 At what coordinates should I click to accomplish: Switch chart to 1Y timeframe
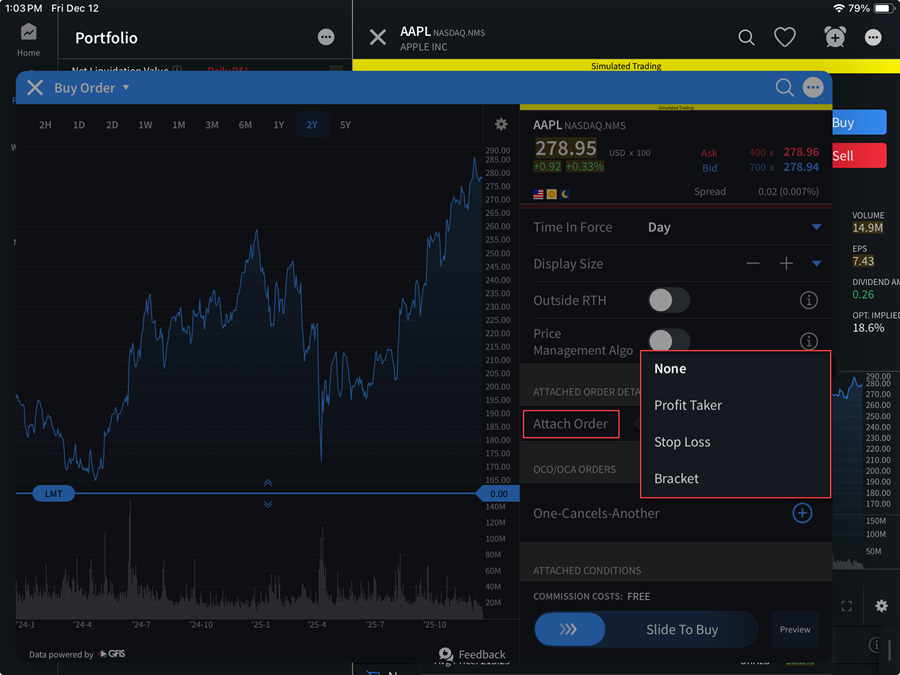click(279, 125)
